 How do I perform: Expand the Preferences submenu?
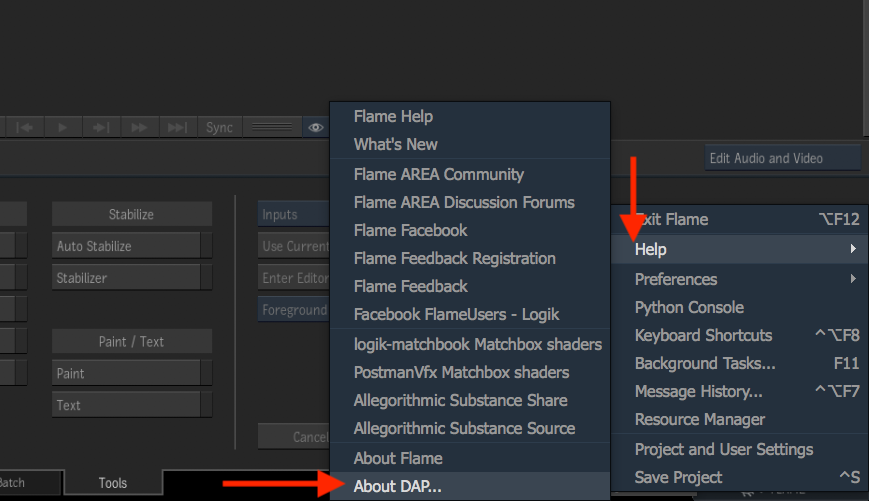tap(740, 279)
